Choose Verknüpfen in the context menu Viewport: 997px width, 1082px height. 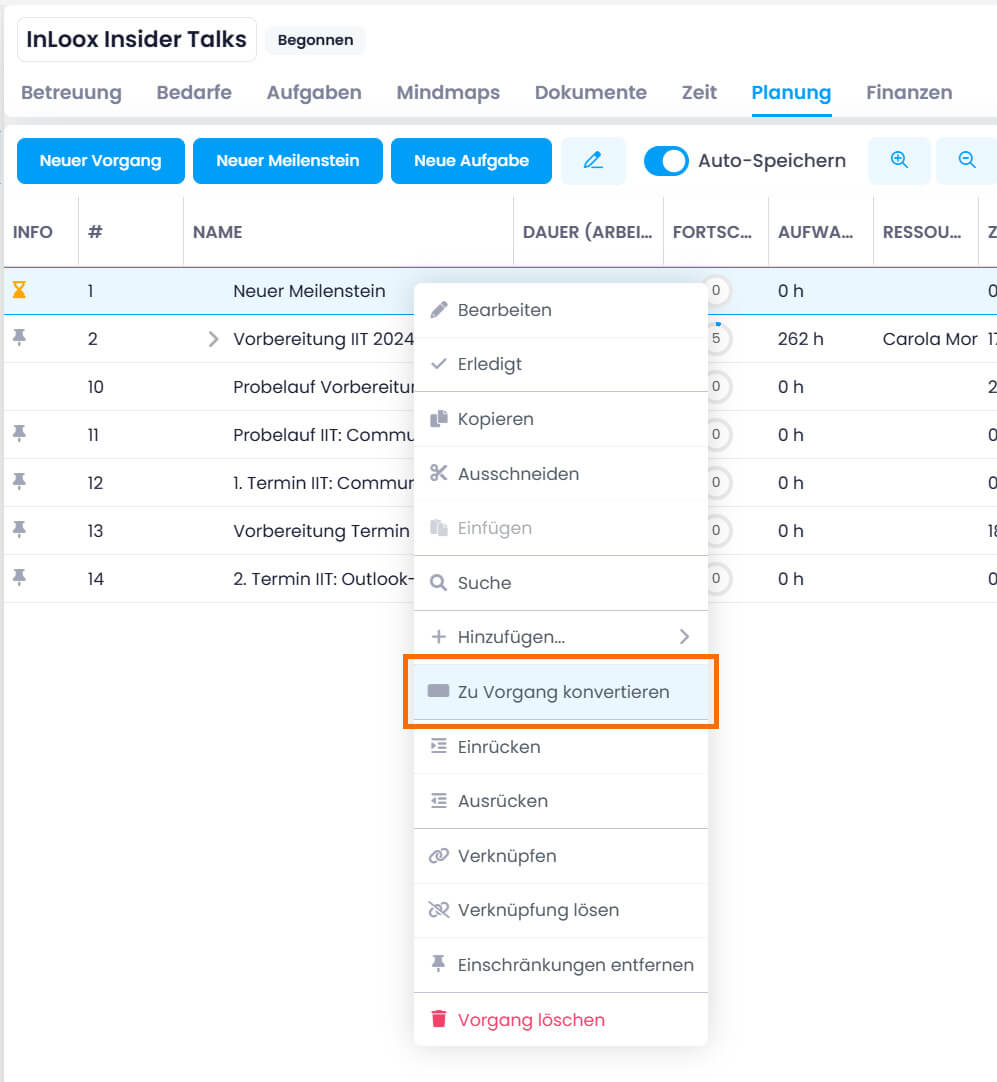[561, 856]
